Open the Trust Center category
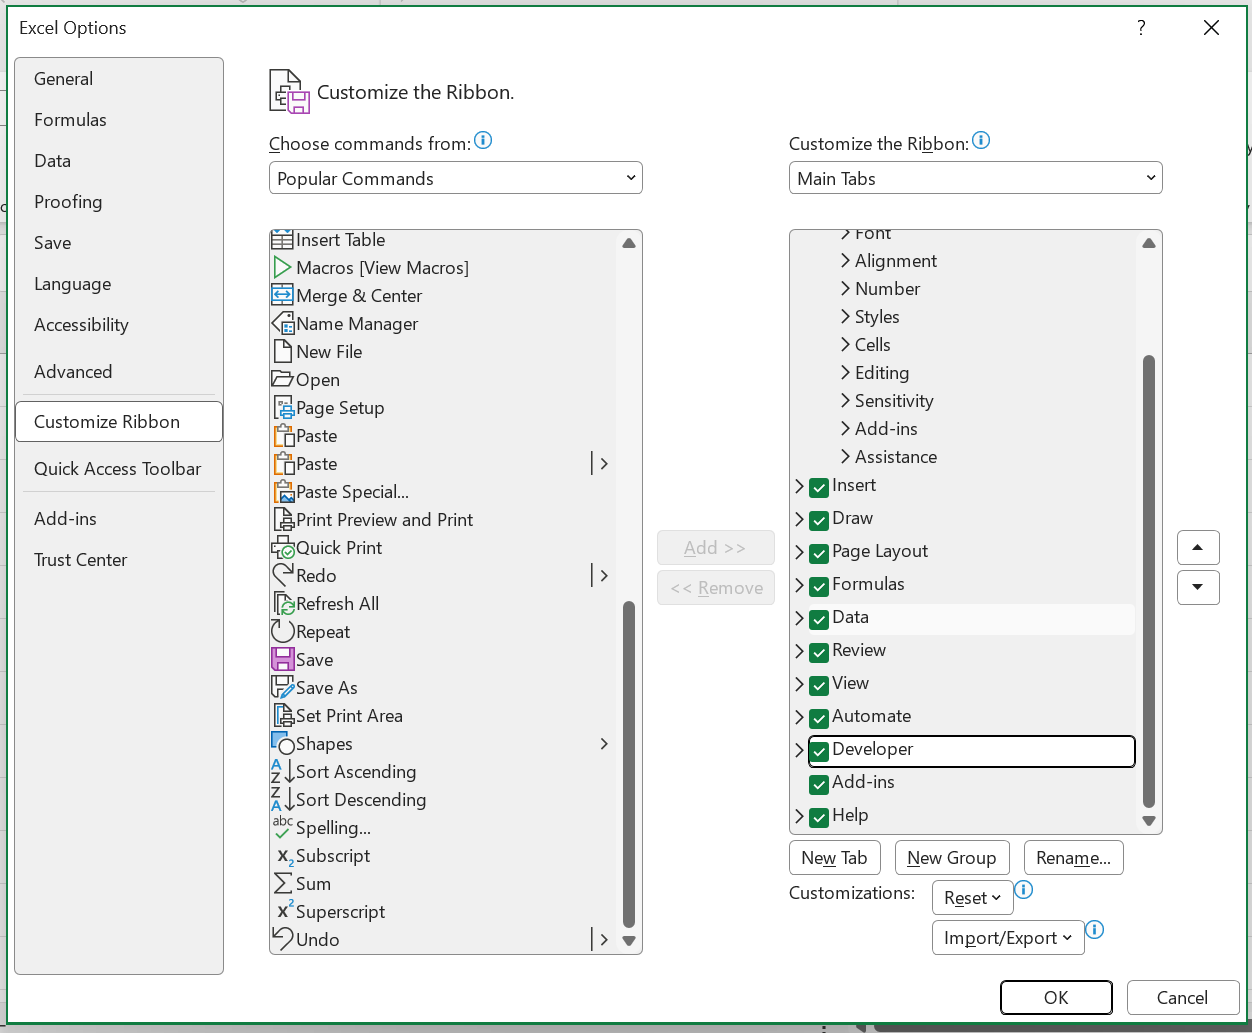This screenshot has height=1033, width=1252. 119,560
